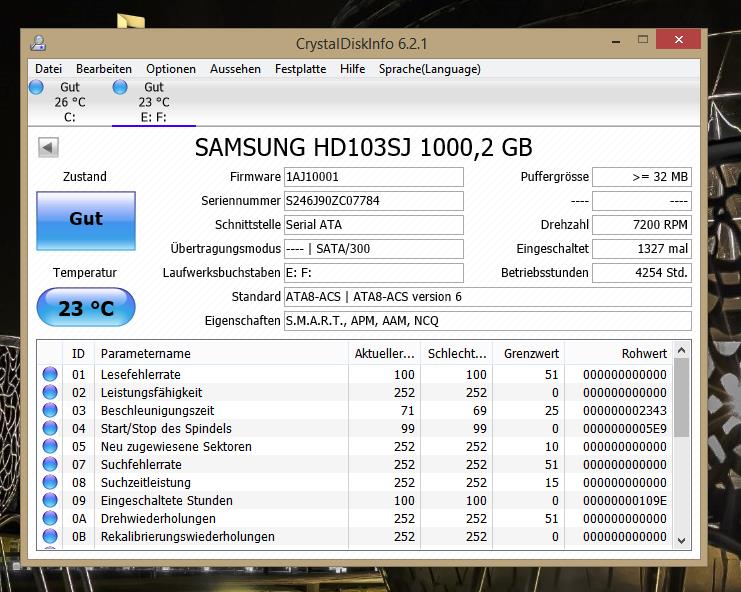Click the scroll down arrow of SMART list

(x=681, y=541)
